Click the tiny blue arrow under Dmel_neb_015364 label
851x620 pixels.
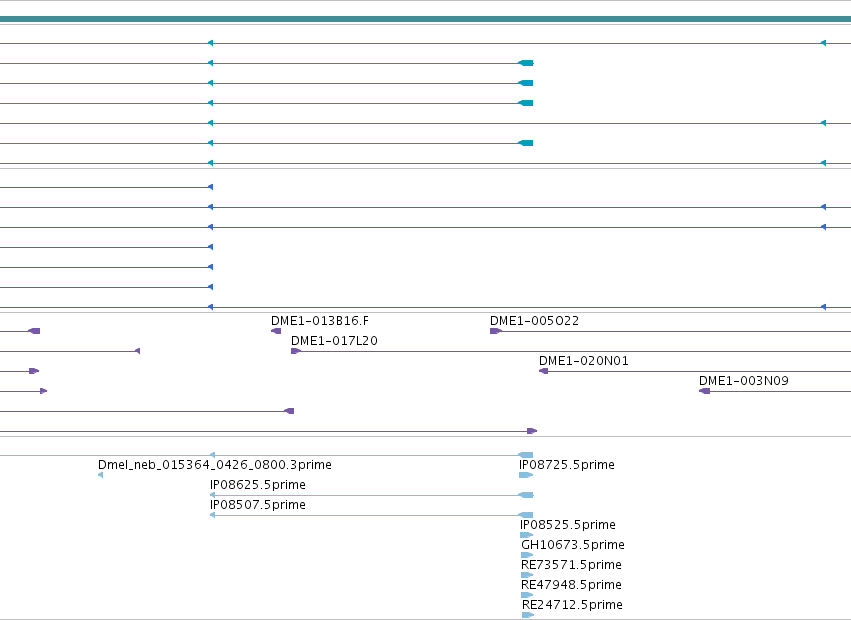tap(100, 475)
